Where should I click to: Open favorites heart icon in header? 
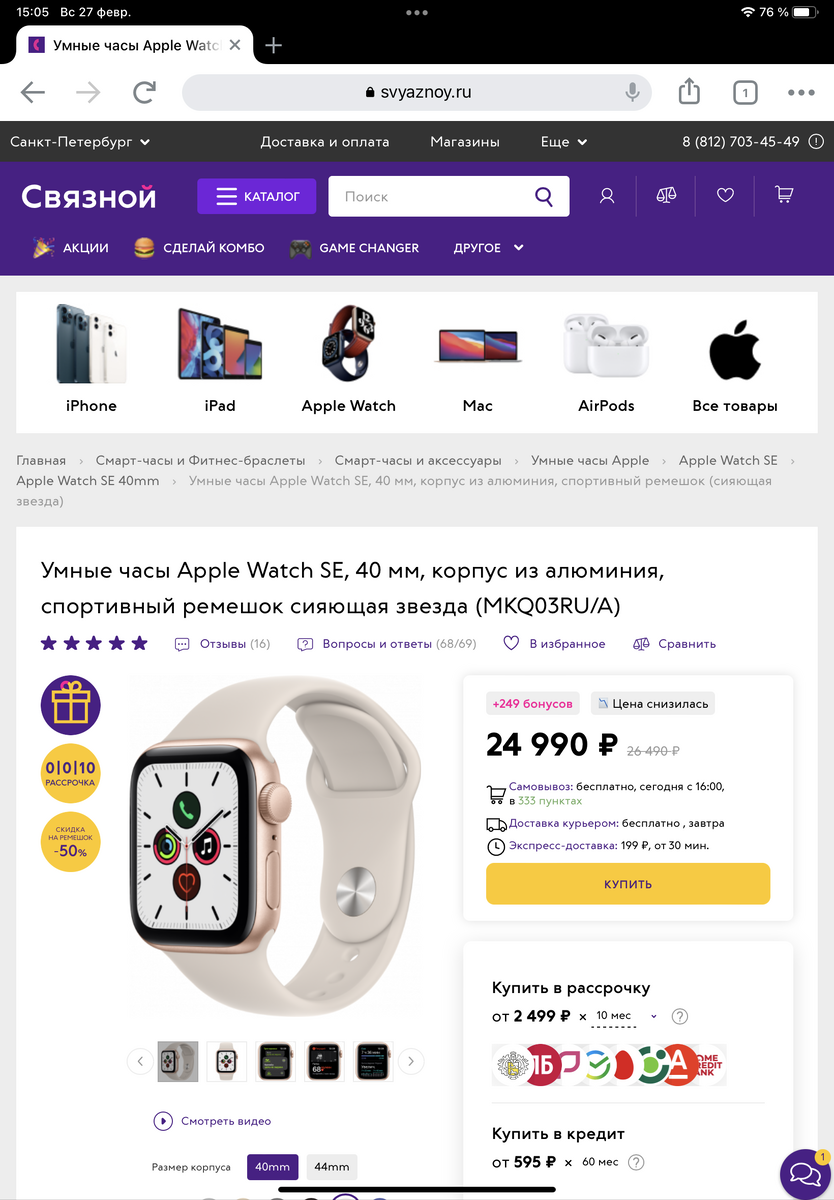726,196
